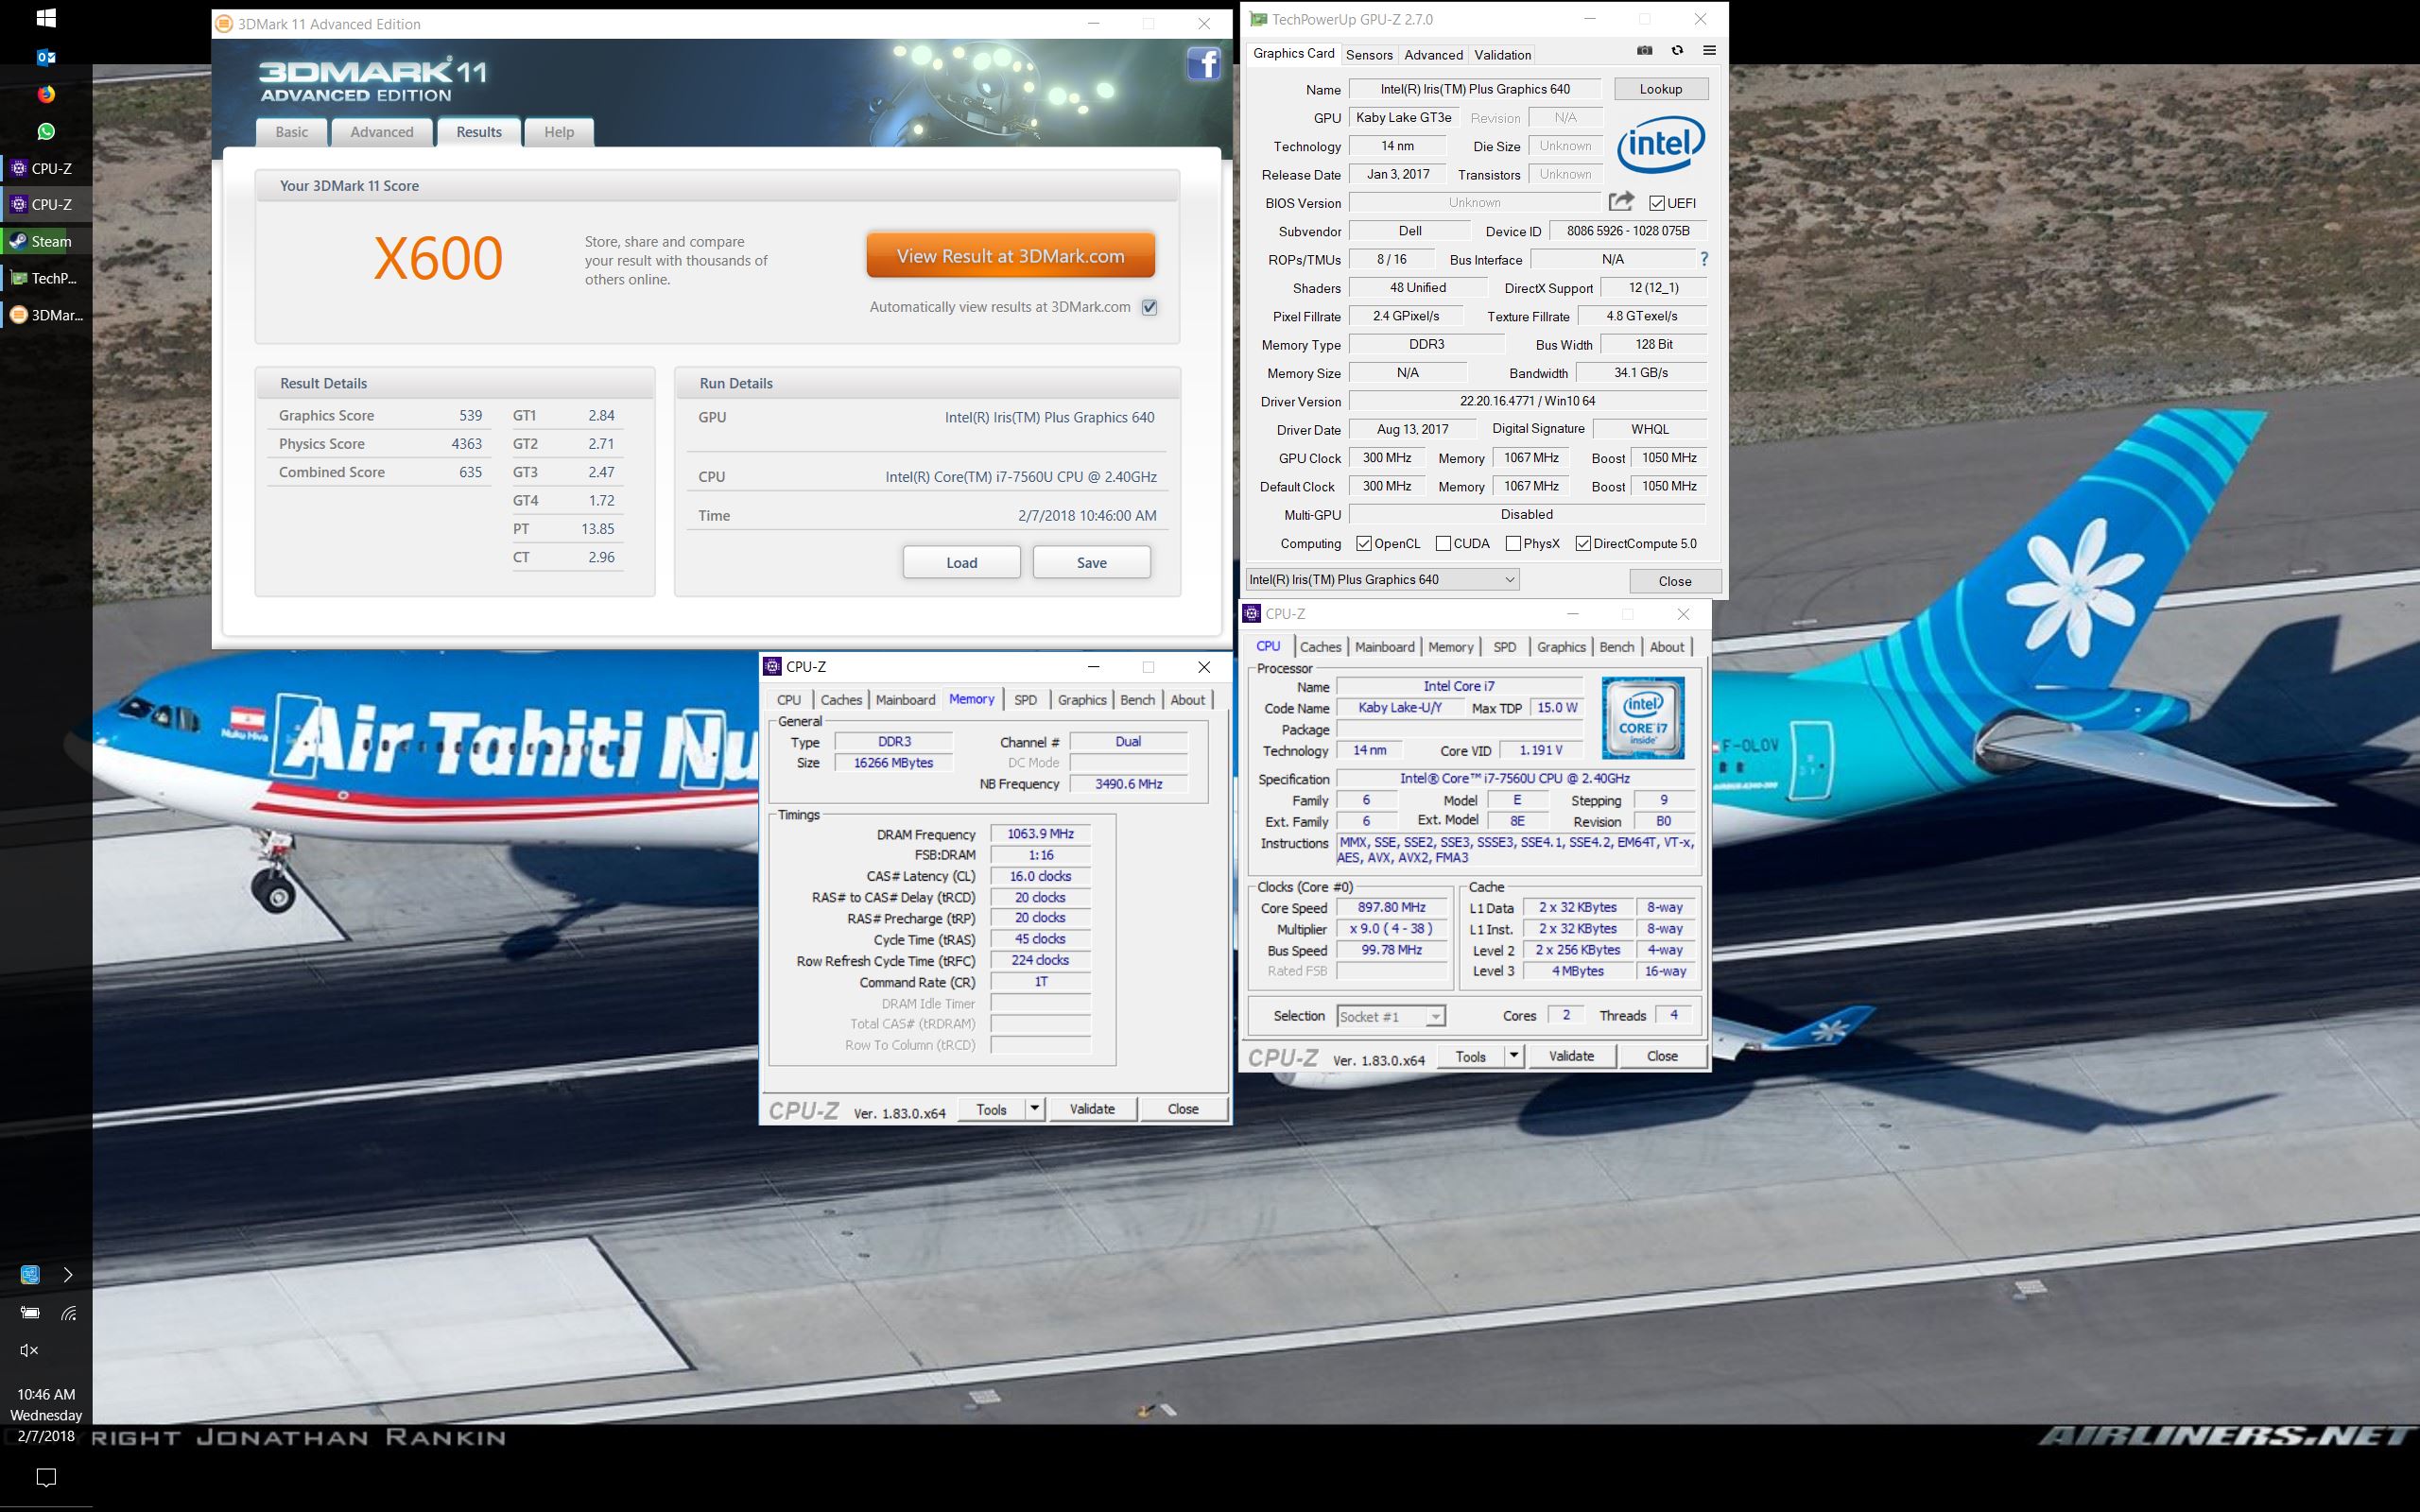Toggle Automatically view results at 3DMark.com checkbox
The width and height of the screenshot is (2420, 1512).
1149,307
